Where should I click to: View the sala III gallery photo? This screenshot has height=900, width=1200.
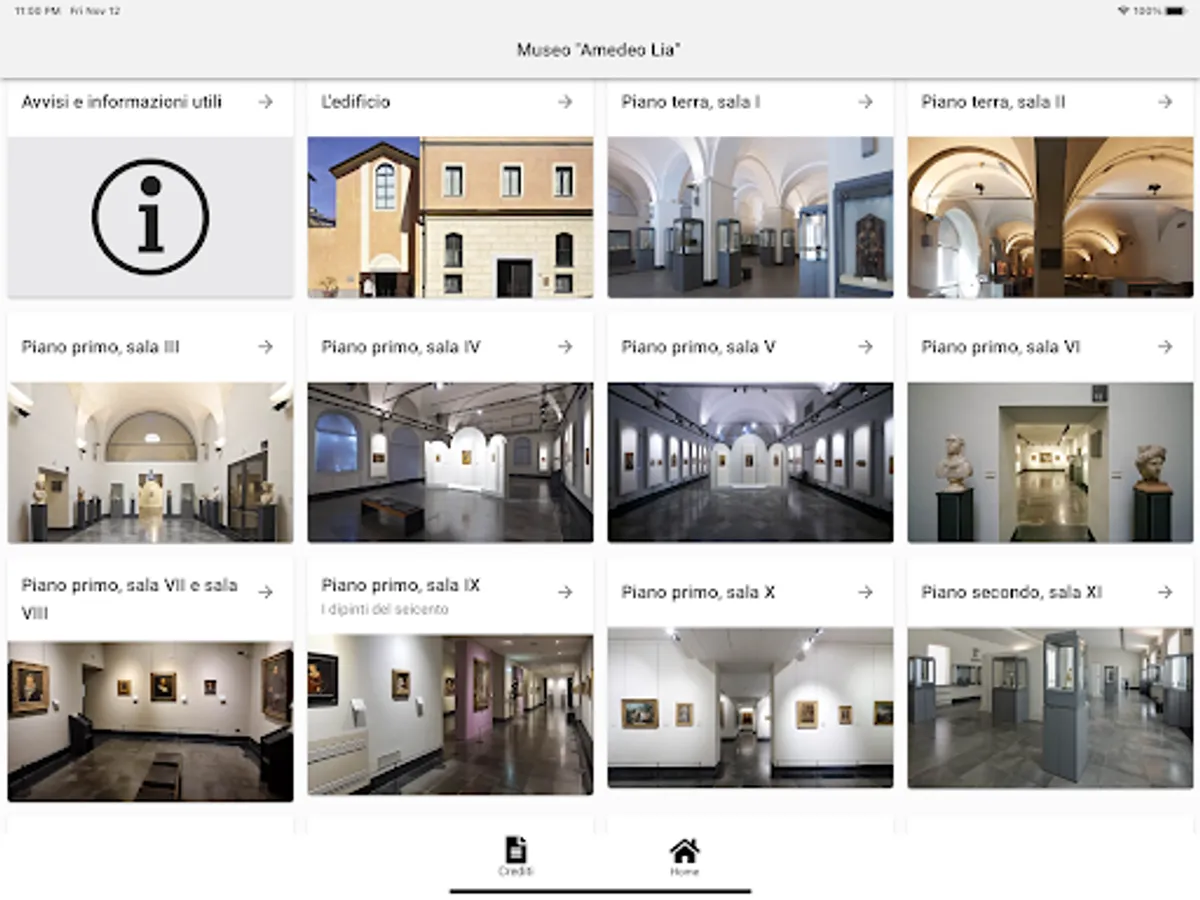pos(150,462)
